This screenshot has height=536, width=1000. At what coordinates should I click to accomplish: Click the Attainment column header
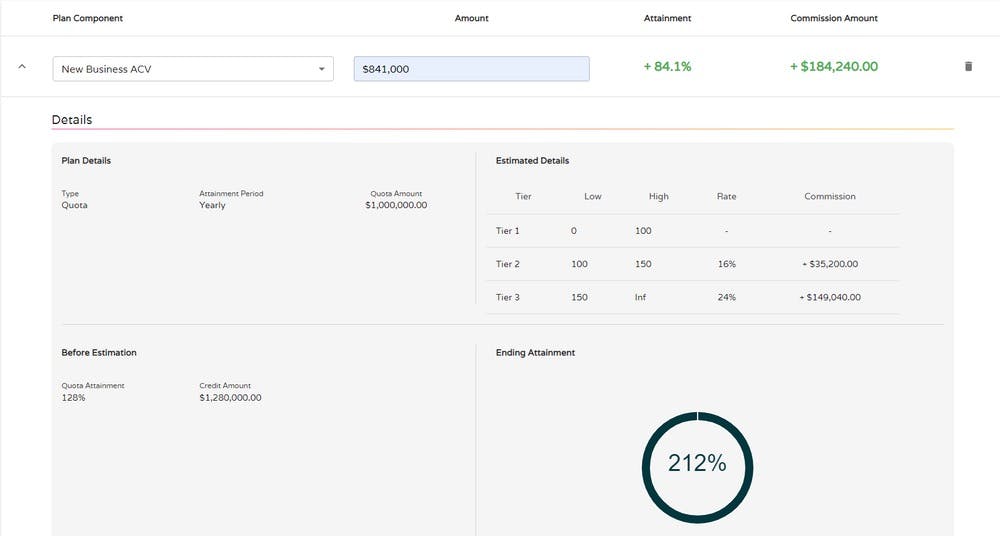pos(667,18)
